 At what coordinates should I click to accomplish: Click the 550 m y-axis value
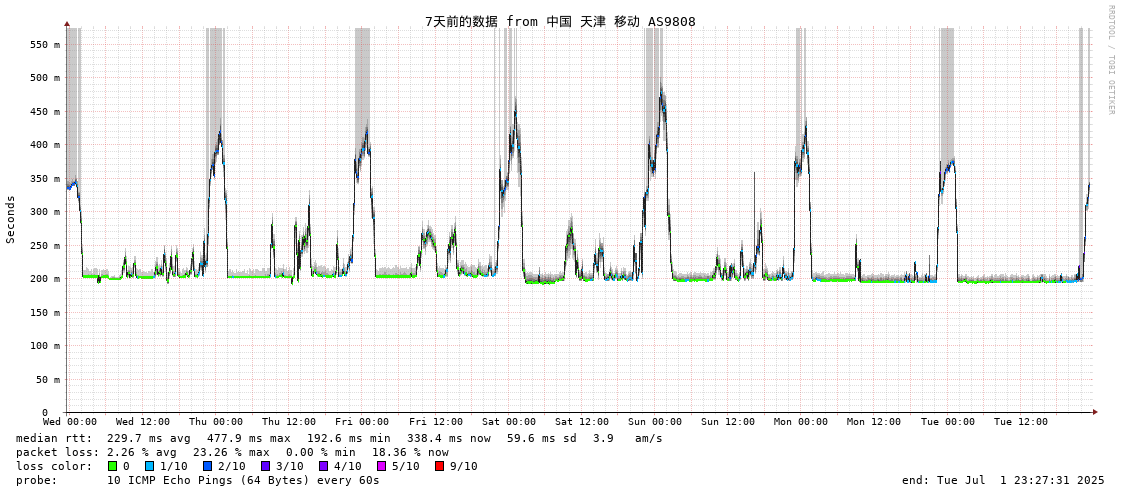click(x=46, y=44)
